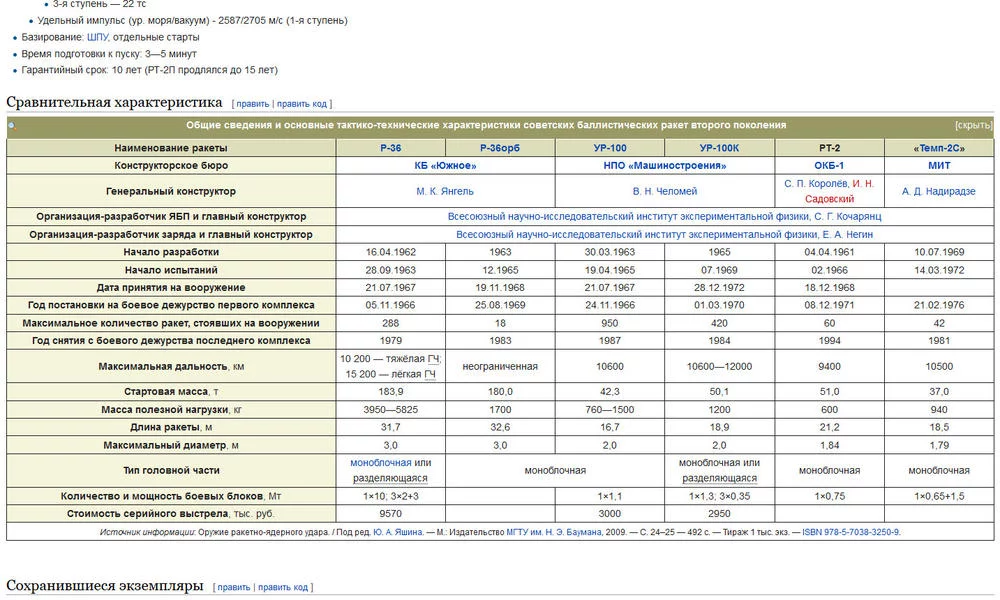This screenshot has width=1000, height=600.
Task: Open the Р-36 missile column link
Action: 390,148
